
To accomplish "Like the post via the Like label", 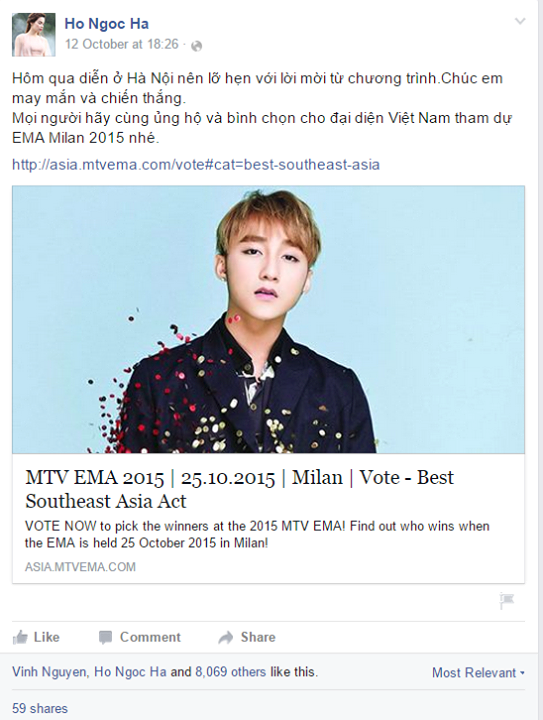I will tap(47, 637).
